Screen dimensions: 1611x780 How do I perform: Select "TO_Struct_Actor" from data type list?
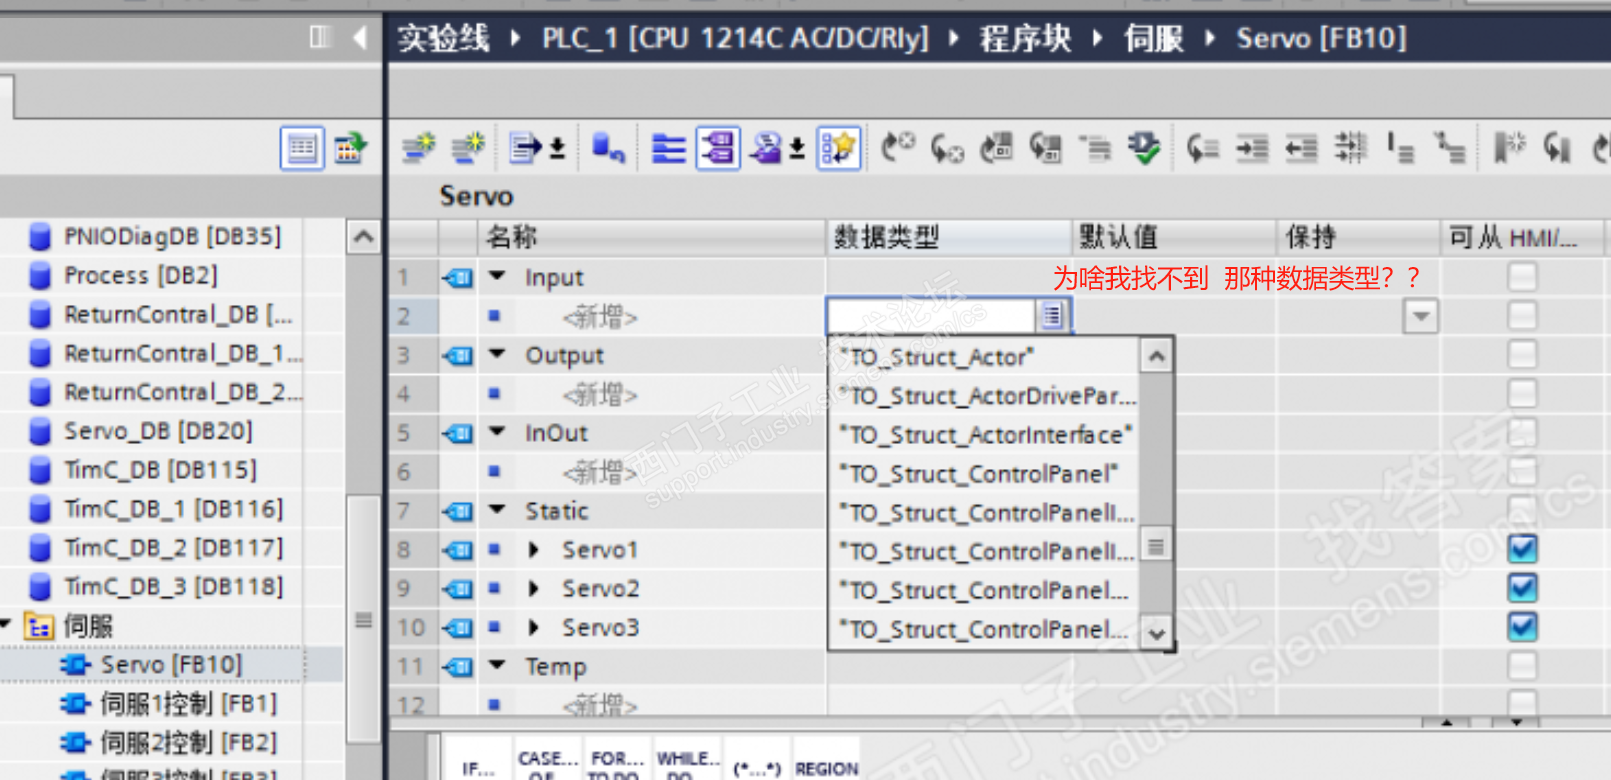(984, 356)
